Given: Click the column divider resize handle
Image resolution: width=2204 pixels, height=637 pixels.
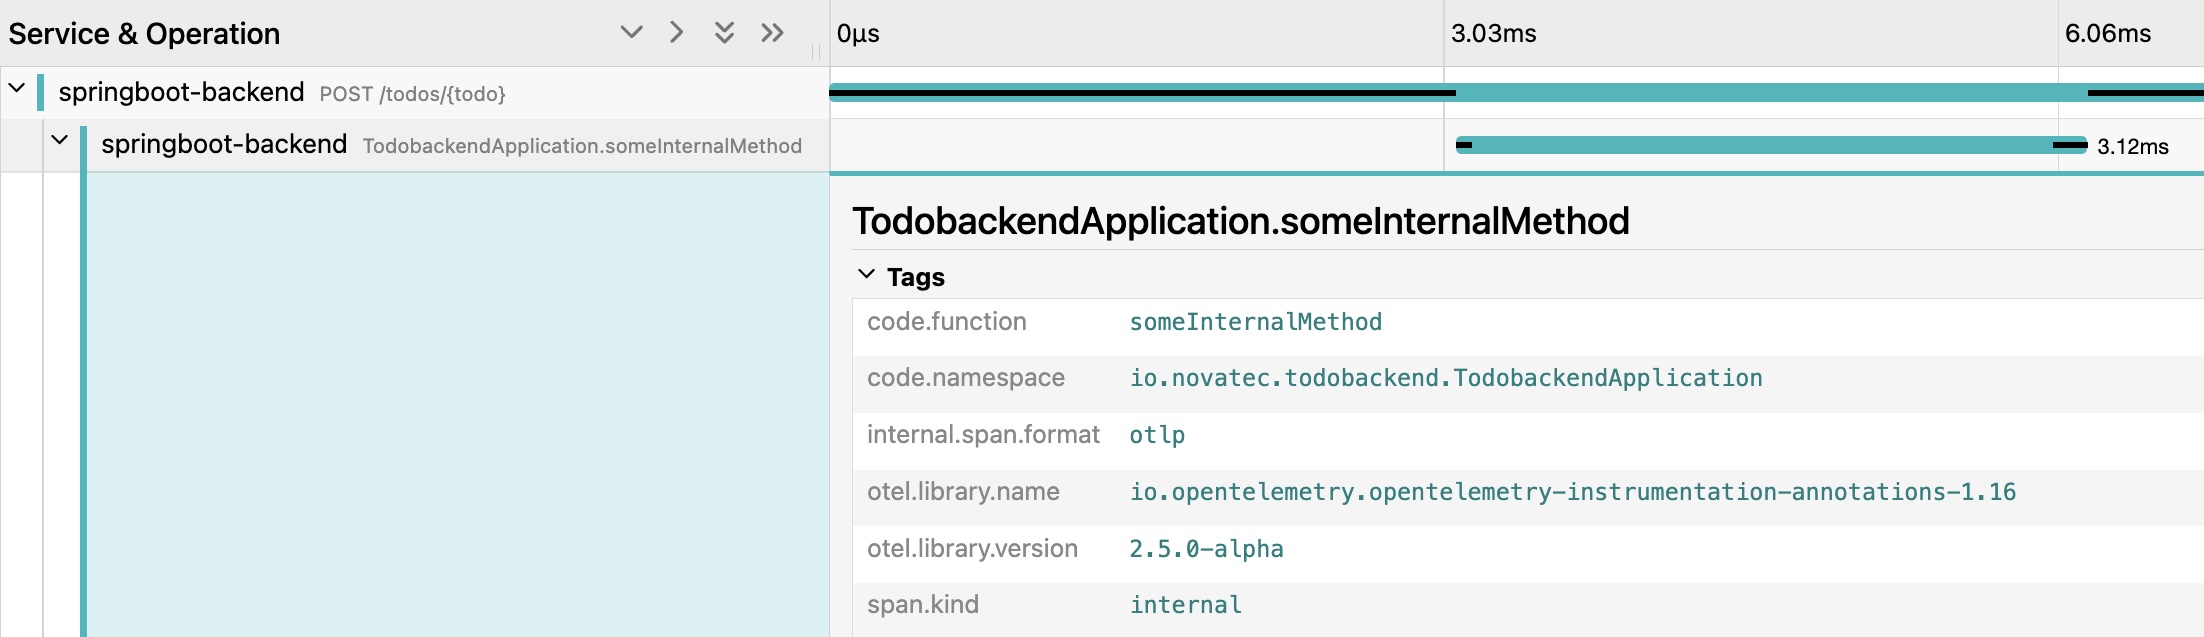Looking at the screenshot, I should 816,51.
